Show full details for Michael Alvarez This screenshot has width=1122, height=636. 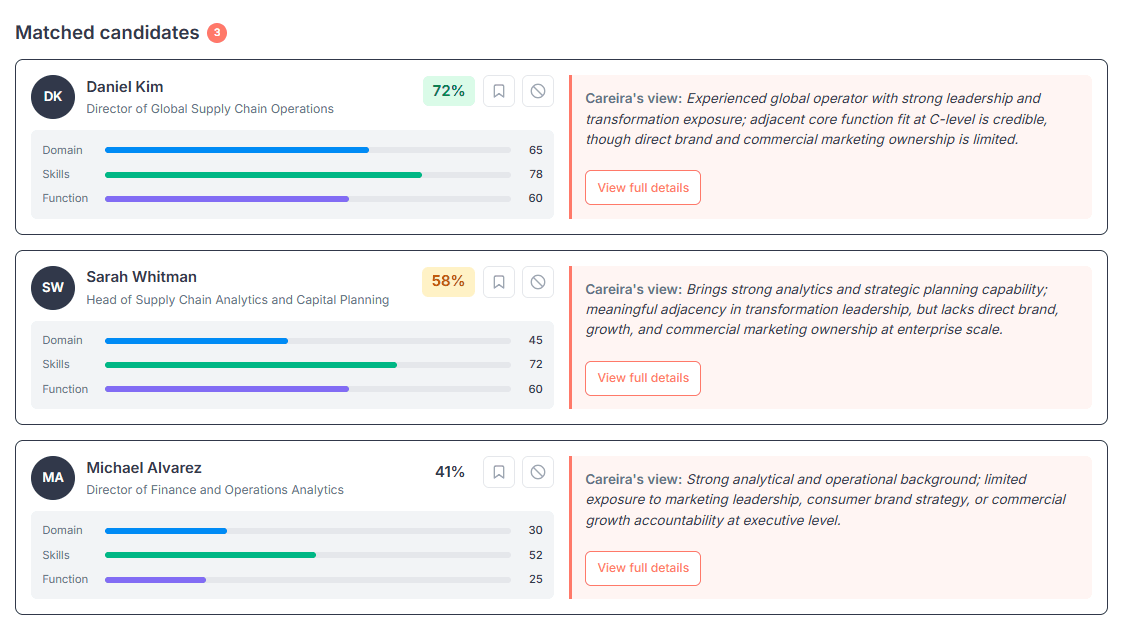point(642,568)
